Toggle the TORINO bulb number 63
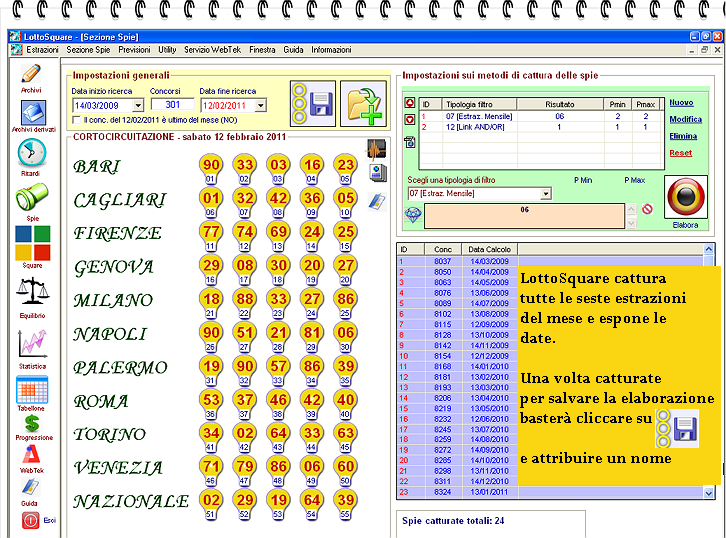Image resolution: width=726 pixels, height=538 pixels. click(x=345, y=437)
